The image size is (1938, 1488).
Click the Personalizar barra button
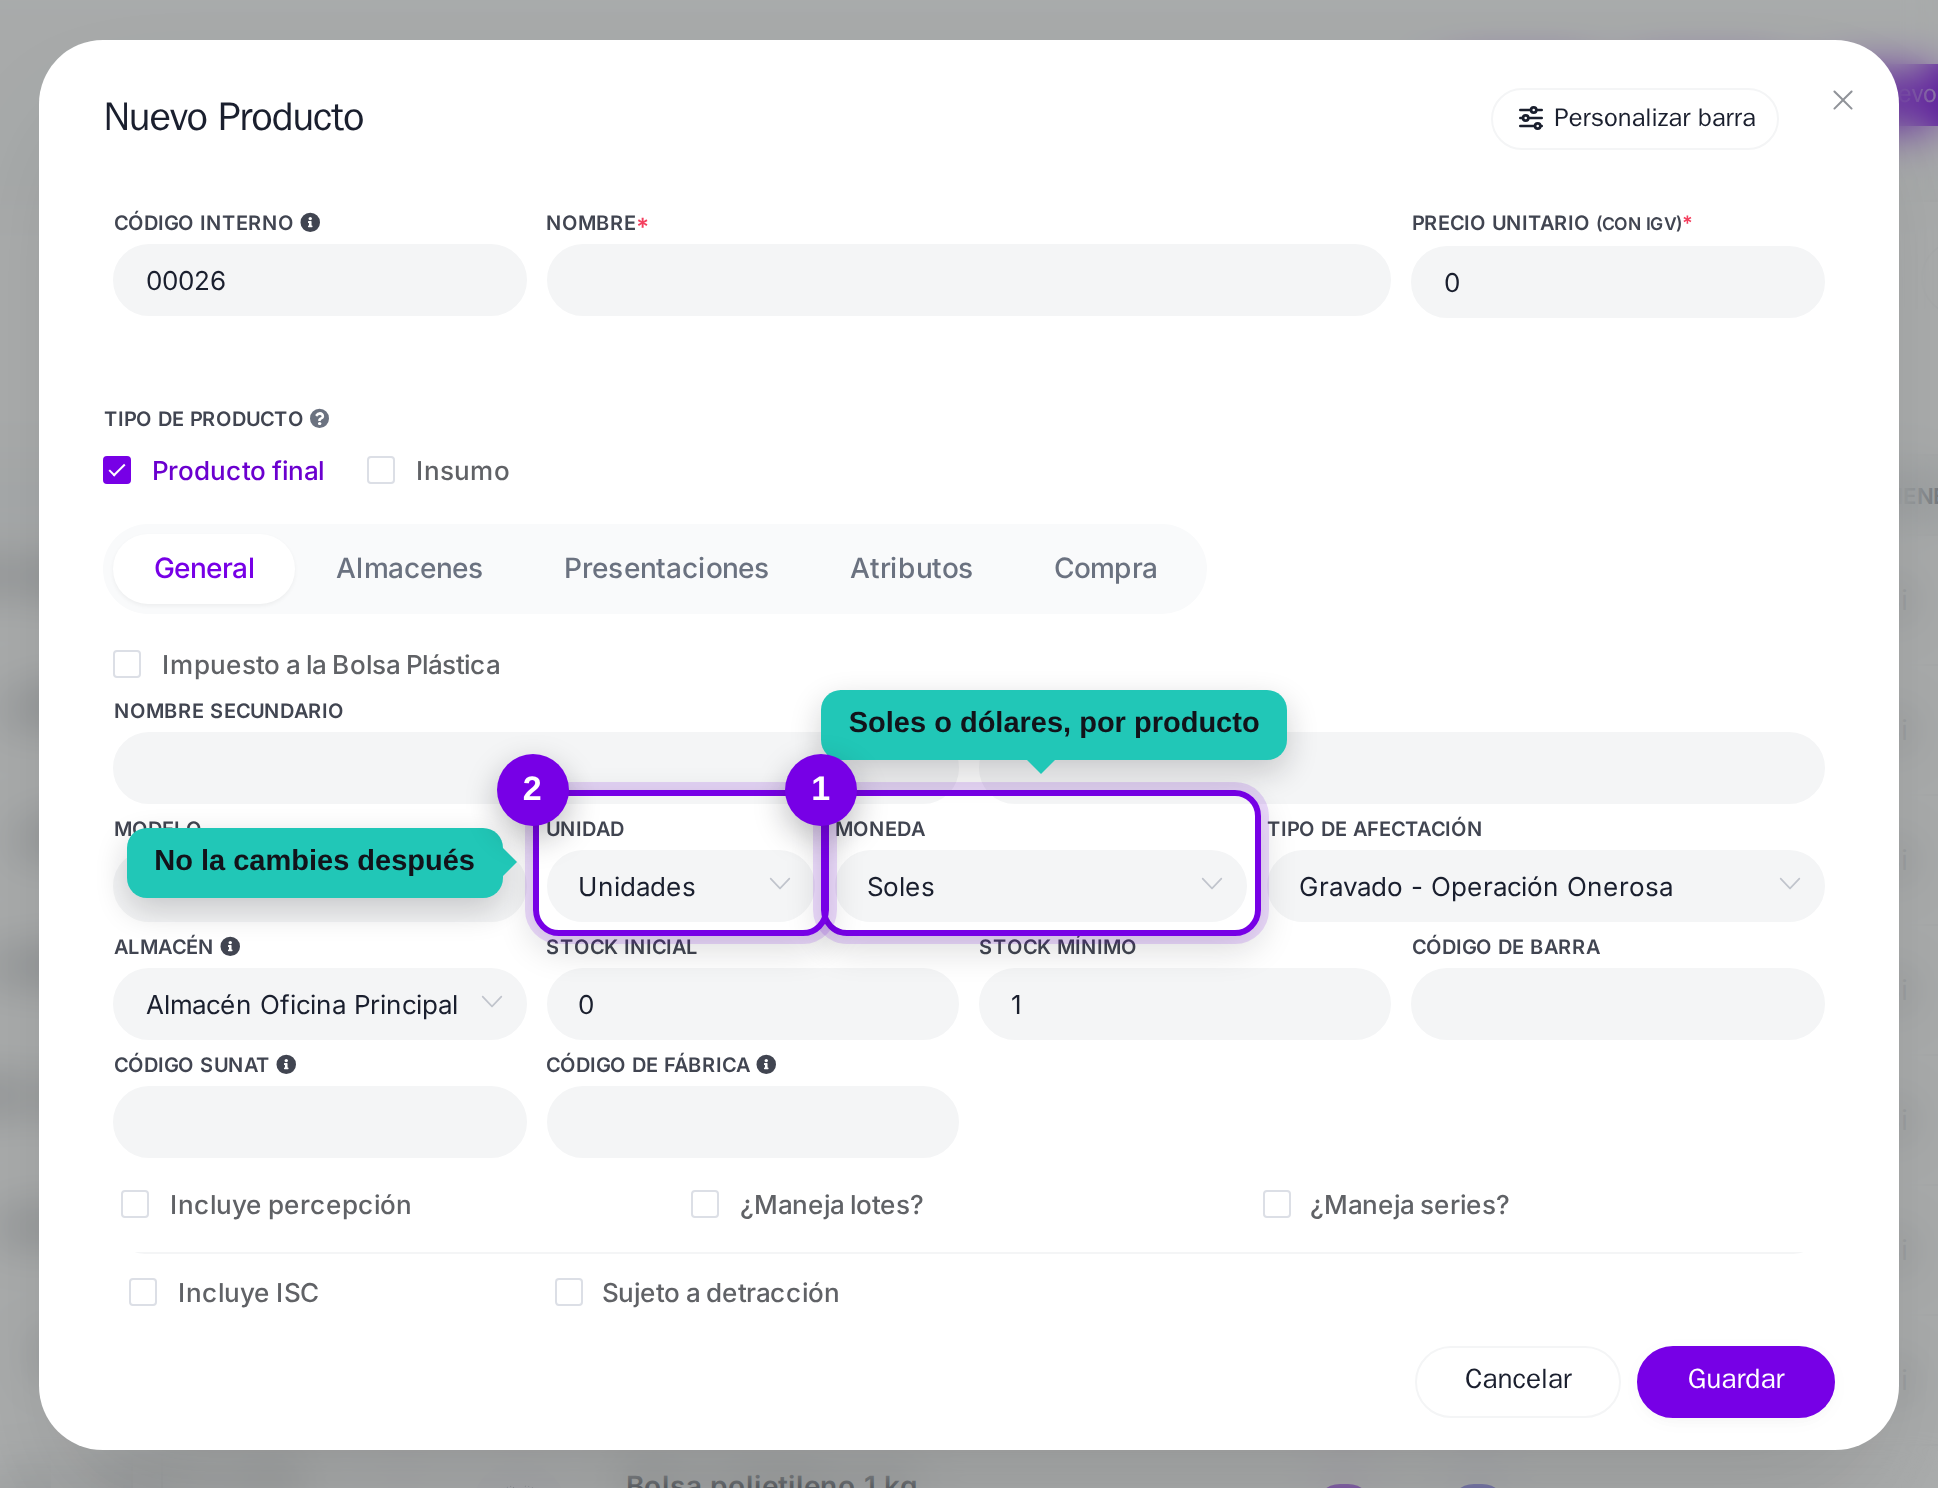1635,118
